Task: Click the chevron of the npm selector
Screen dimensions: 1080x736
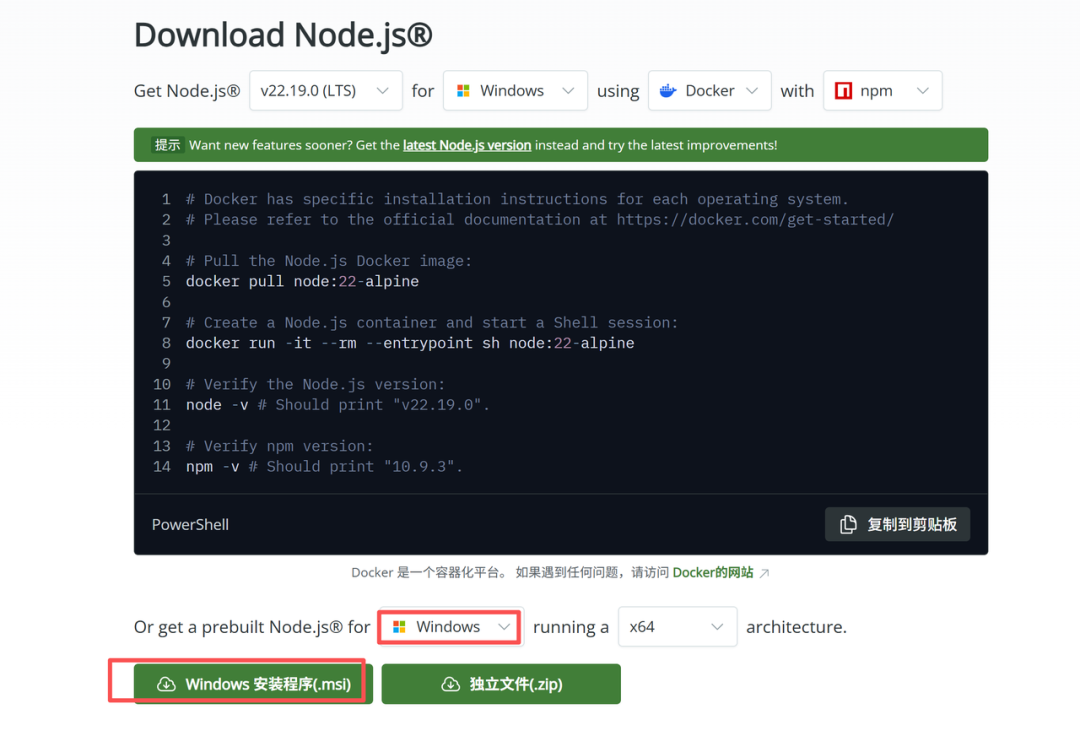Action: [923, 91]
